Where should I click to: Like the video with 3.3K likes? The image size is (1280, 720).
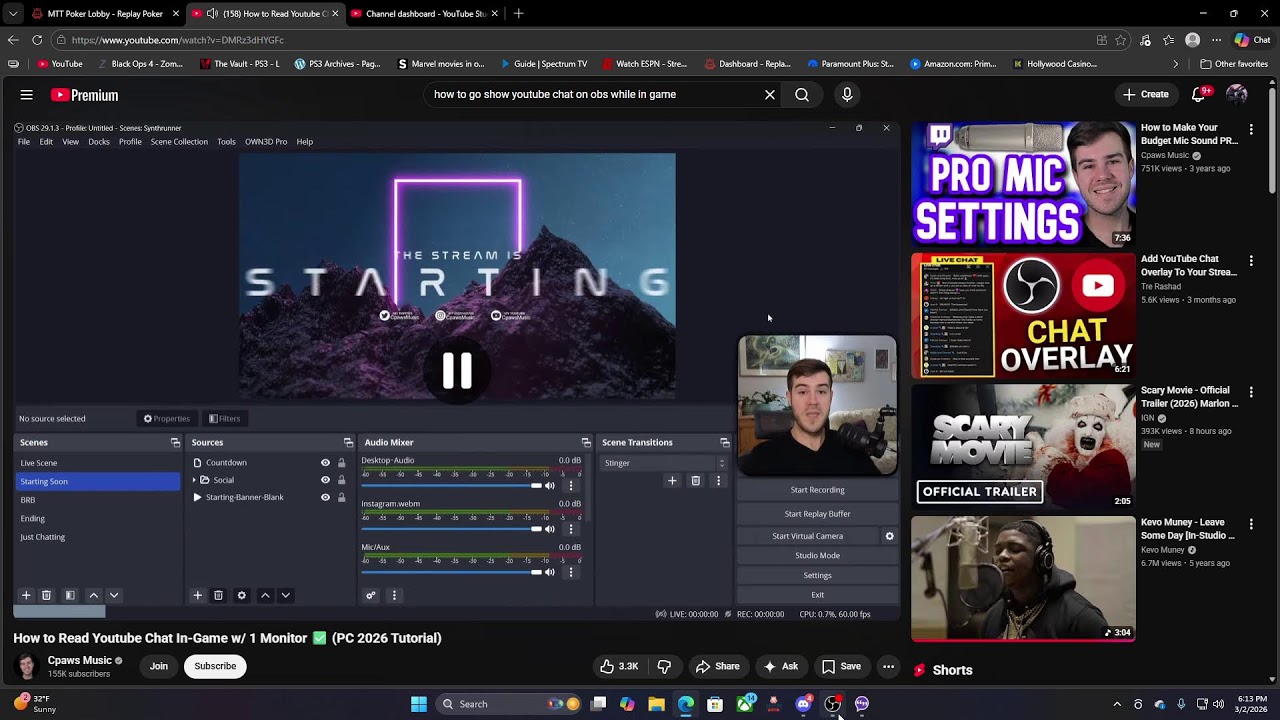619,666
